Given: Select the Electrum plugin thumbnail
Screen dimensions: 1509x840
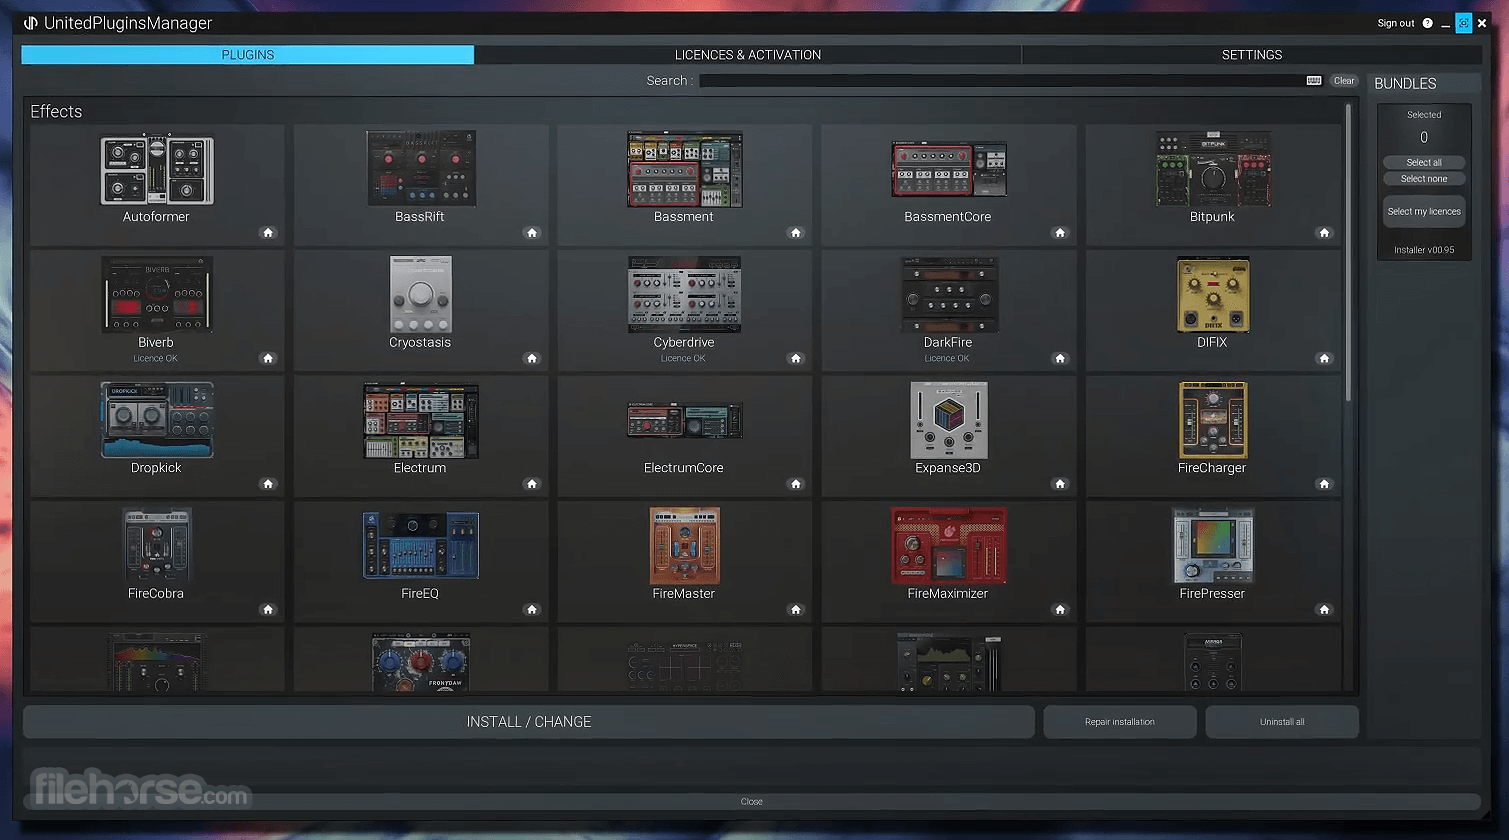Looking at the screenshot, I should coord(421,420).
